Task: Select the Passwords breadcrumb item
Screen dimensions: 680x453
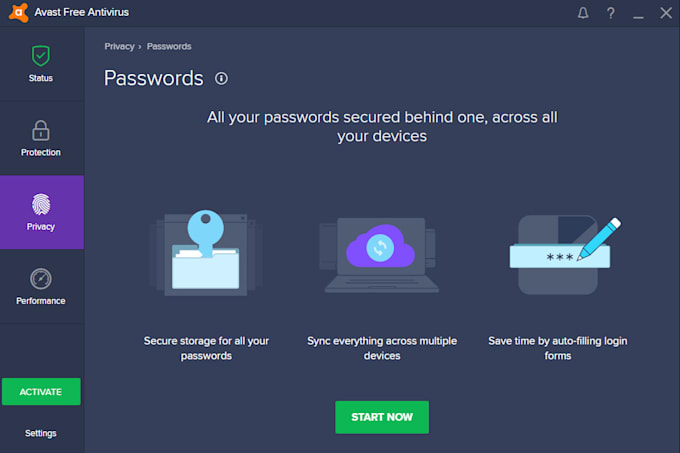Action: 169,47
